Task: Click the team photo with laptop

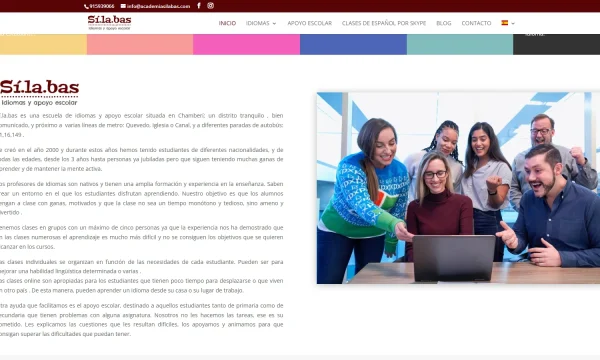Action: pyautogui.click(x=458, y=188)
